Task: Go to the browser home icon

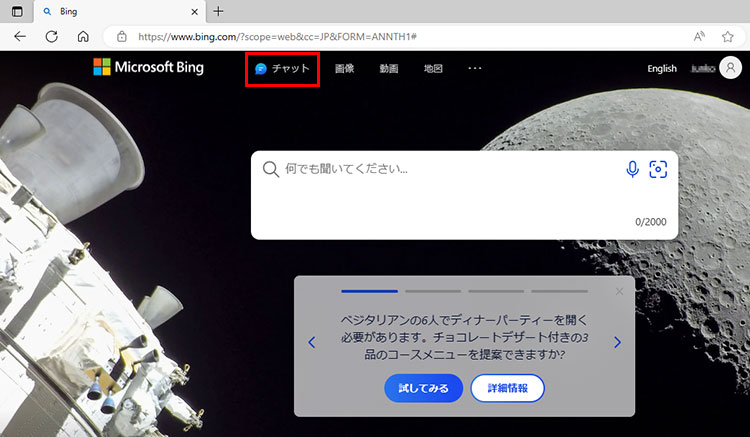Action: (83, 36)
